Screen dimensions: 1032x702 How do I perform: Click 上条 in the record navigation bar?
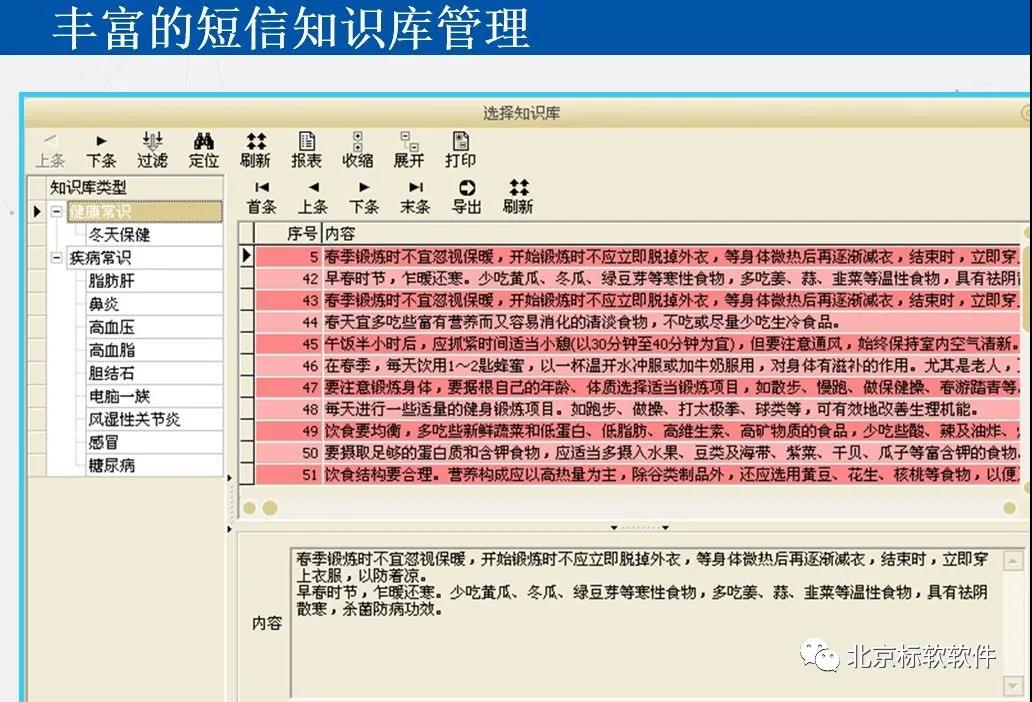pyautogui.click(x=313, y=197)
